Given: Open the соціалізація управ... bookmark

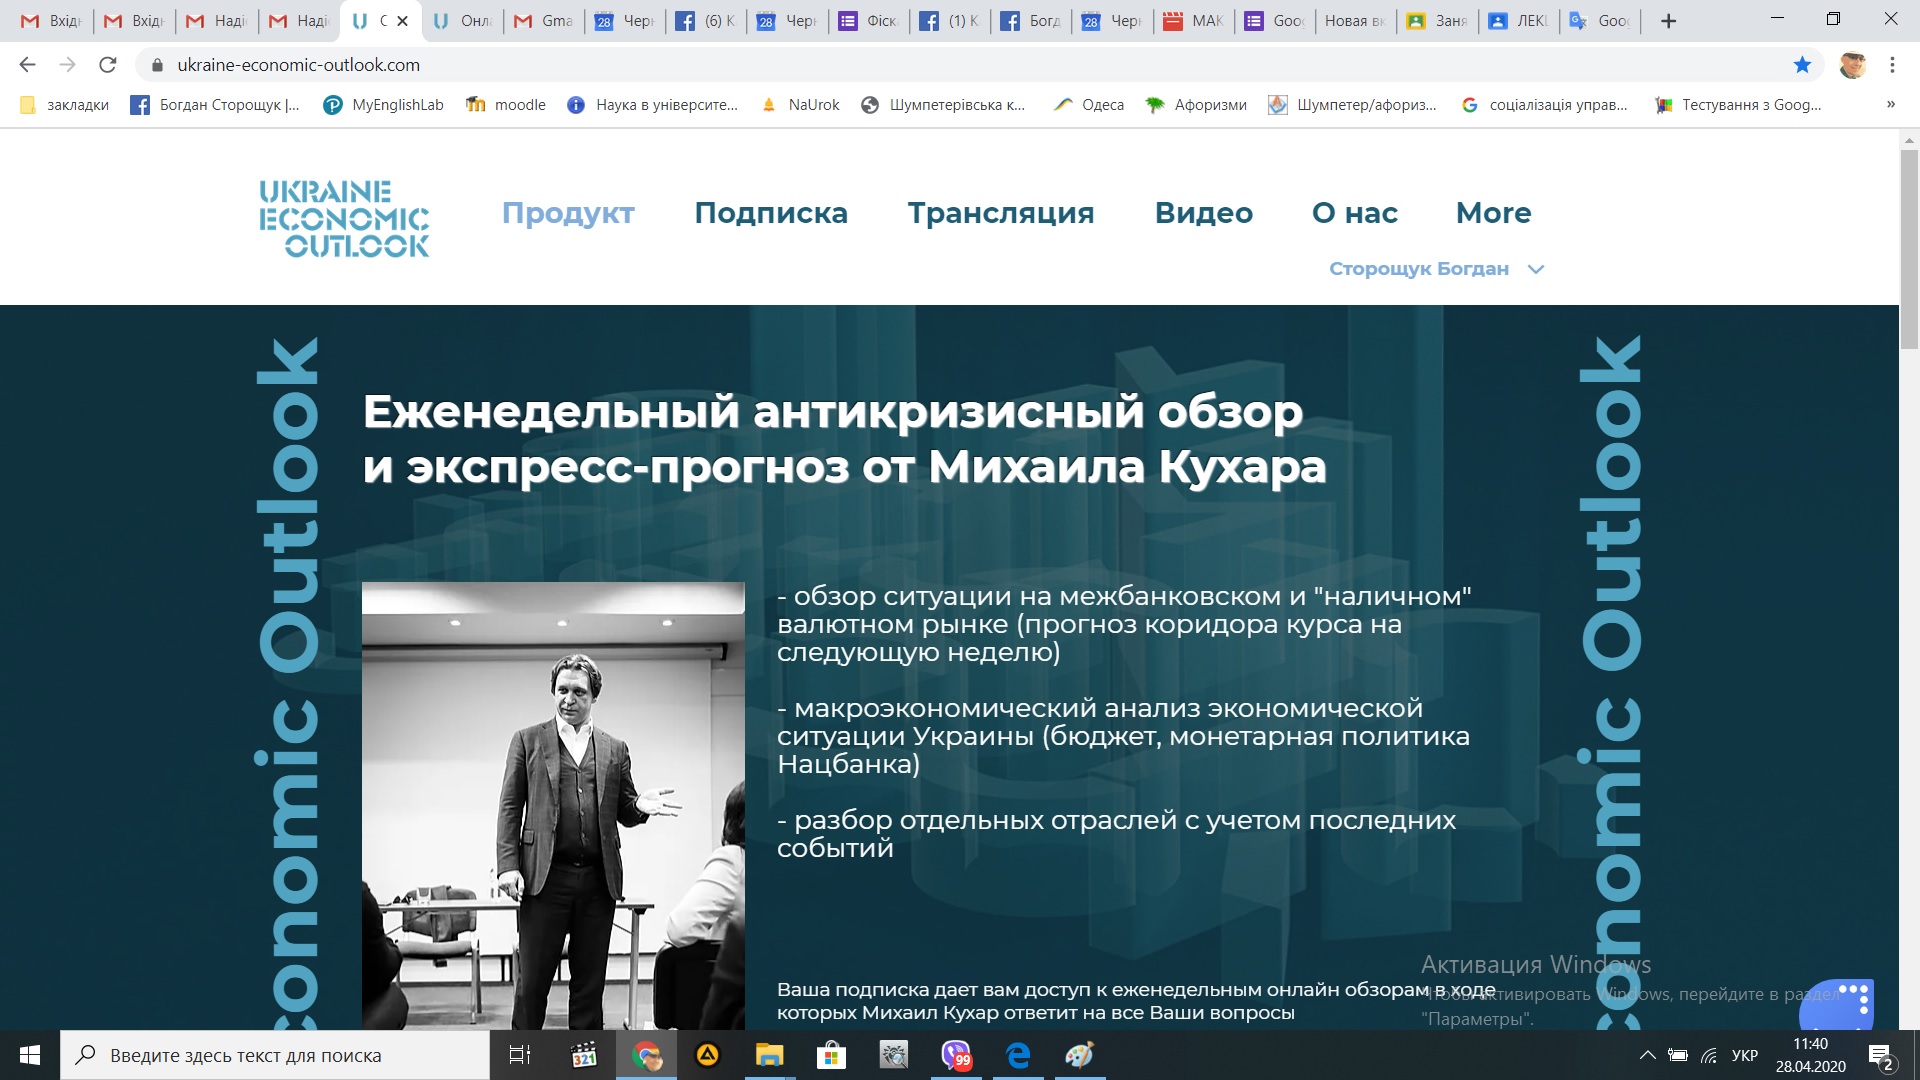Looking at the screenshot, I should (1544, 105).
